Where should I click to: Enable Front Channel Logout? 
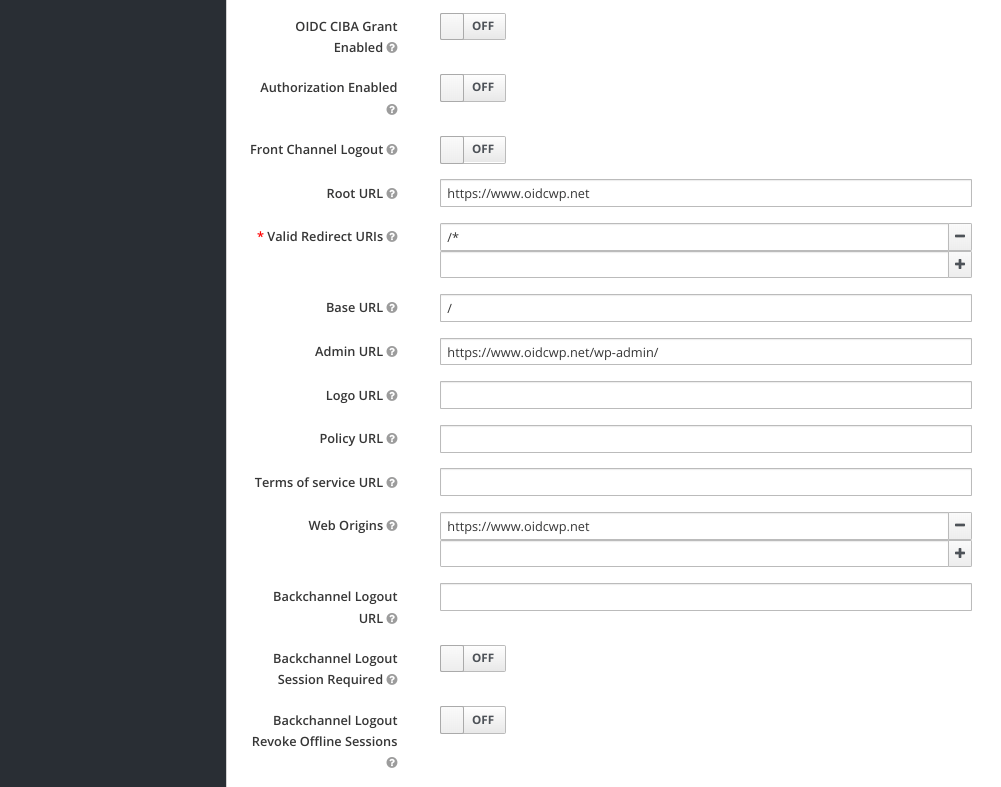pos(472,149)
